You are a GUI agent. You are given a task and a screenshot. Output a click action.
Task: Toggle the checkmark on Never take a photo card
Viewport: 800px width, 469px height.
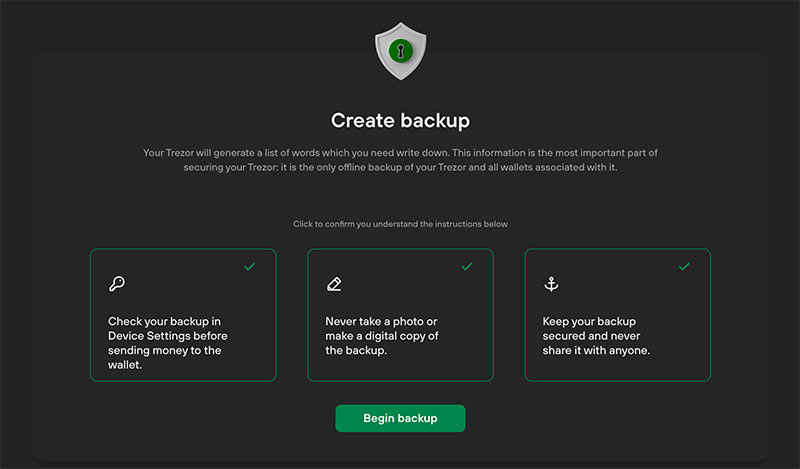point(467,266)
